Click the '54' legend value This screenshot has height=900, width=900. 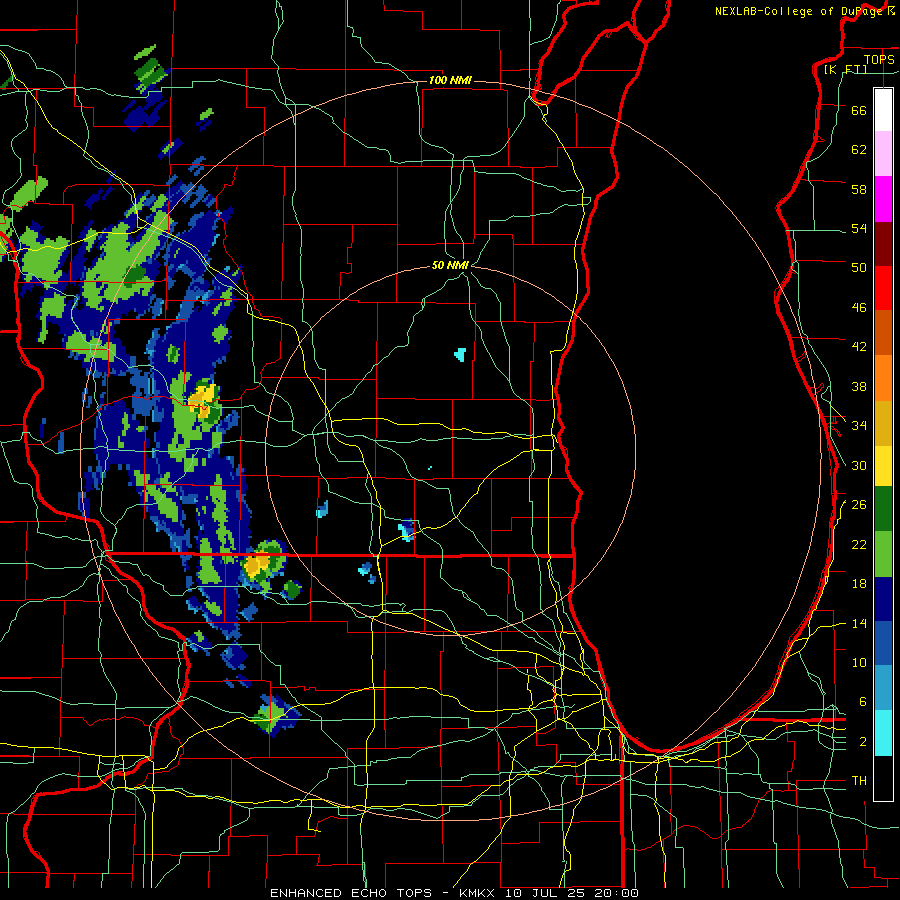(859, 228)
